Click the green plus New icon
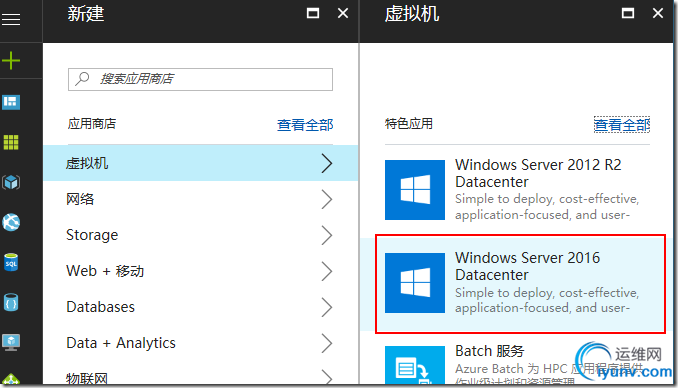The height and width of the screenshot is (388, 678). 11,61
